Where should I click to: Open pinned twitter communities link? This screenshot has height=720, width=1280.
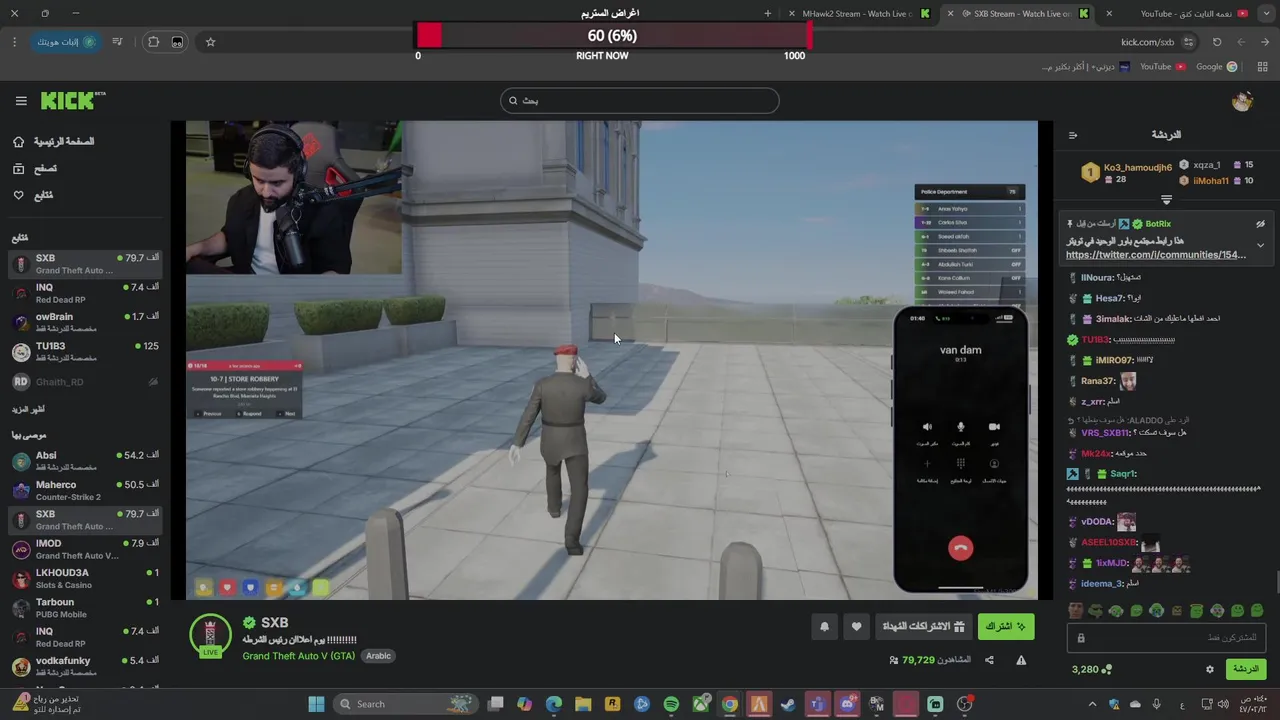[1156, 255]
